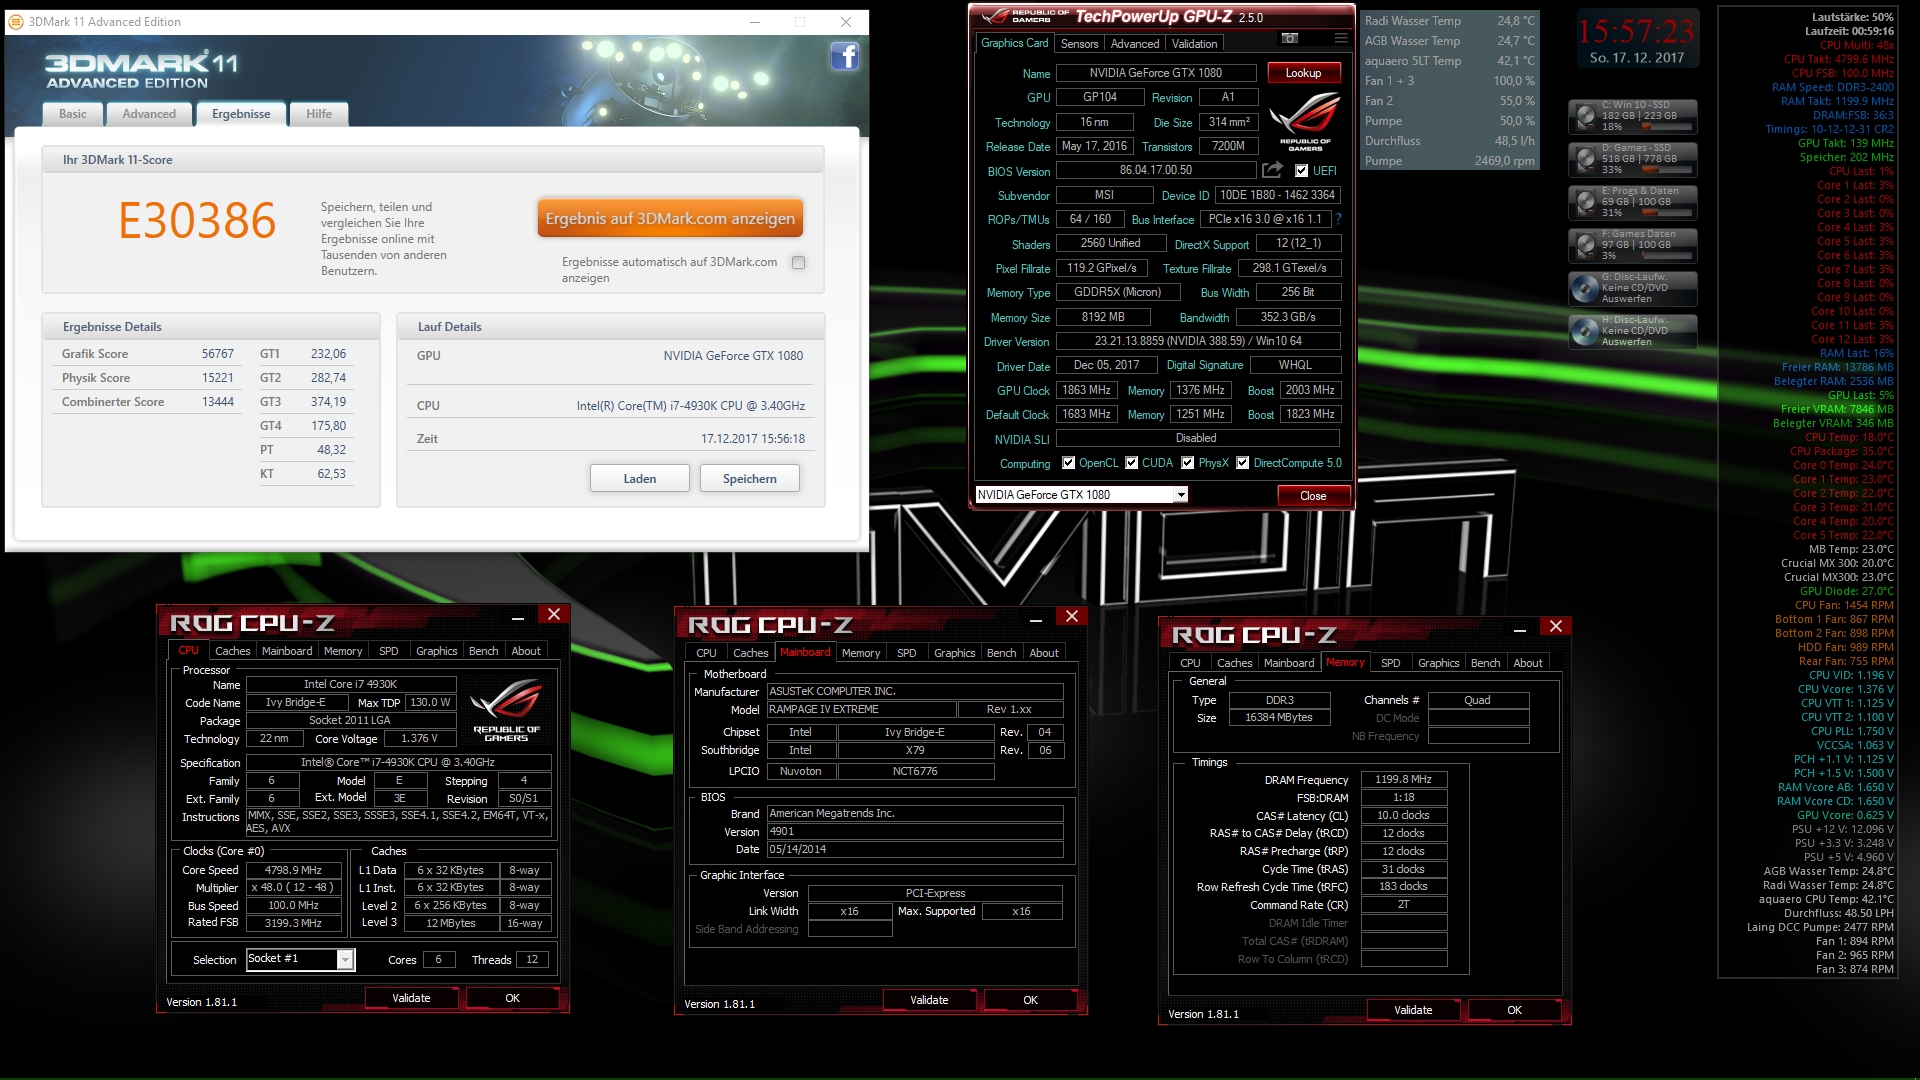Click the Grafik Score value 56767

coord(217,354)
